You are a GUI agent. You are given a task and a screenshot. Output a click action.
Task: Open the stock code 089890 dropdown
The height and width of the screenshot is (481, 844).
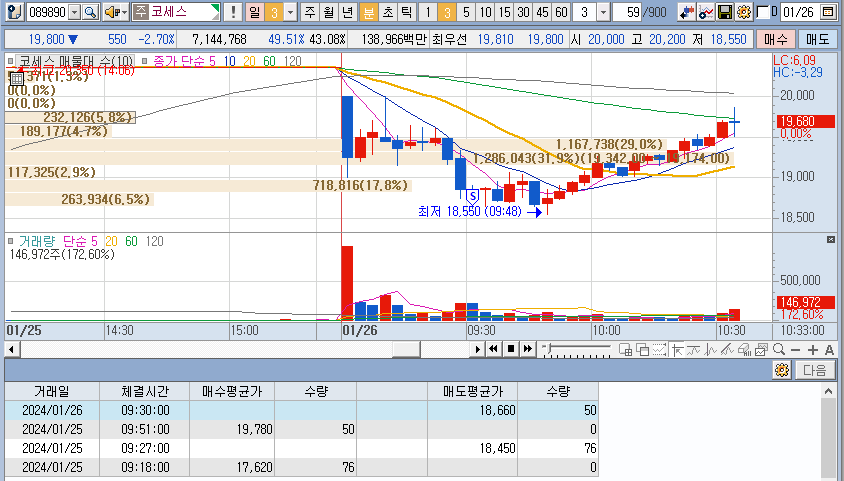click(x=75, y=12)
